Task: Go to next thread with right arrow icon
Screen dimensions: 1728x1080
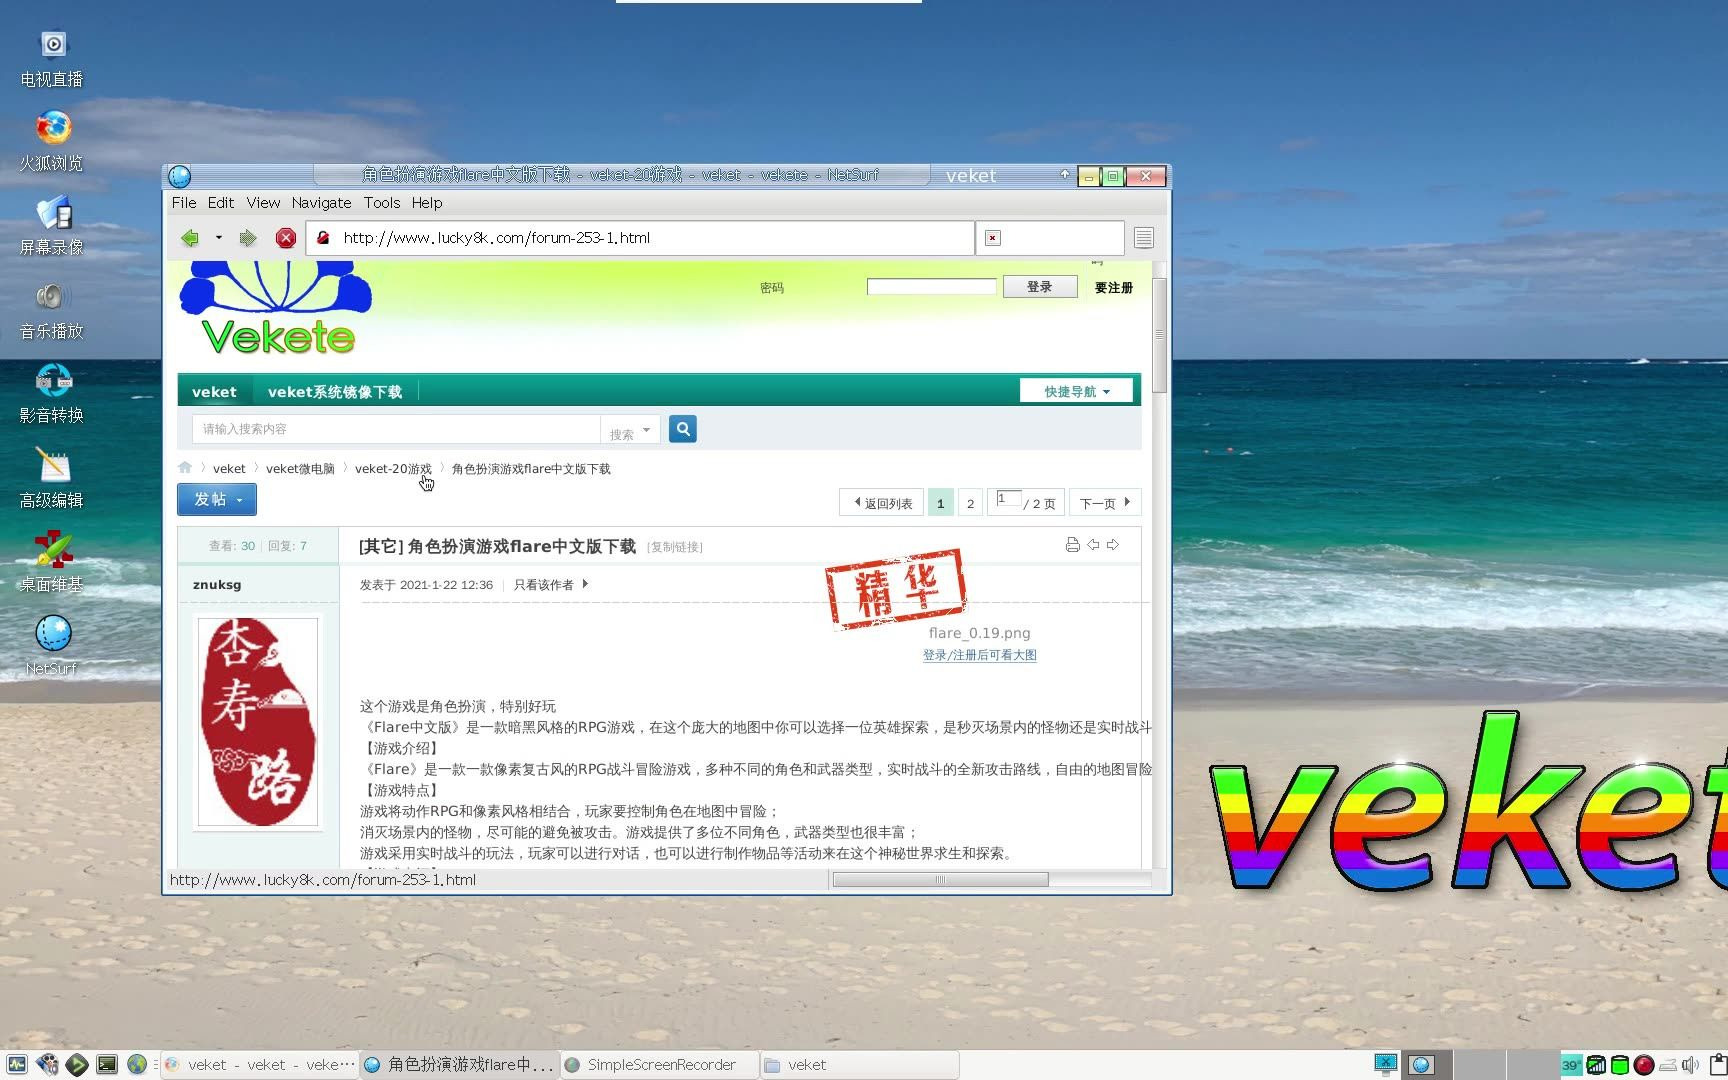Action: tap(1113, 545)
